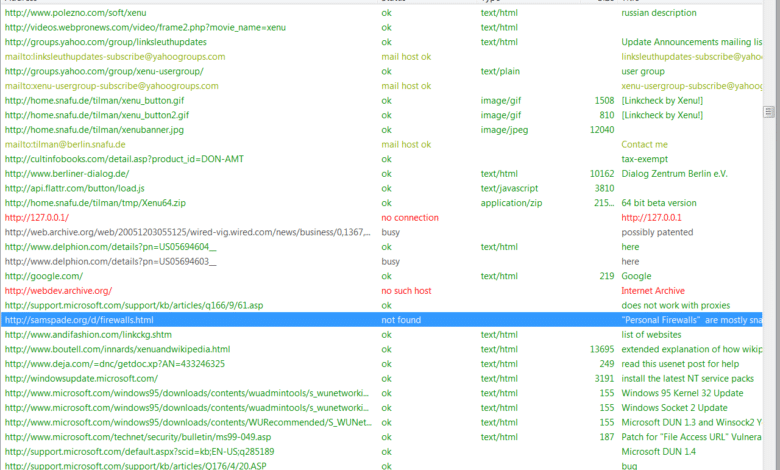
Task: Click the groups.yahoo.com/group/linksleuthupdates address
Action: pos(105,42)
